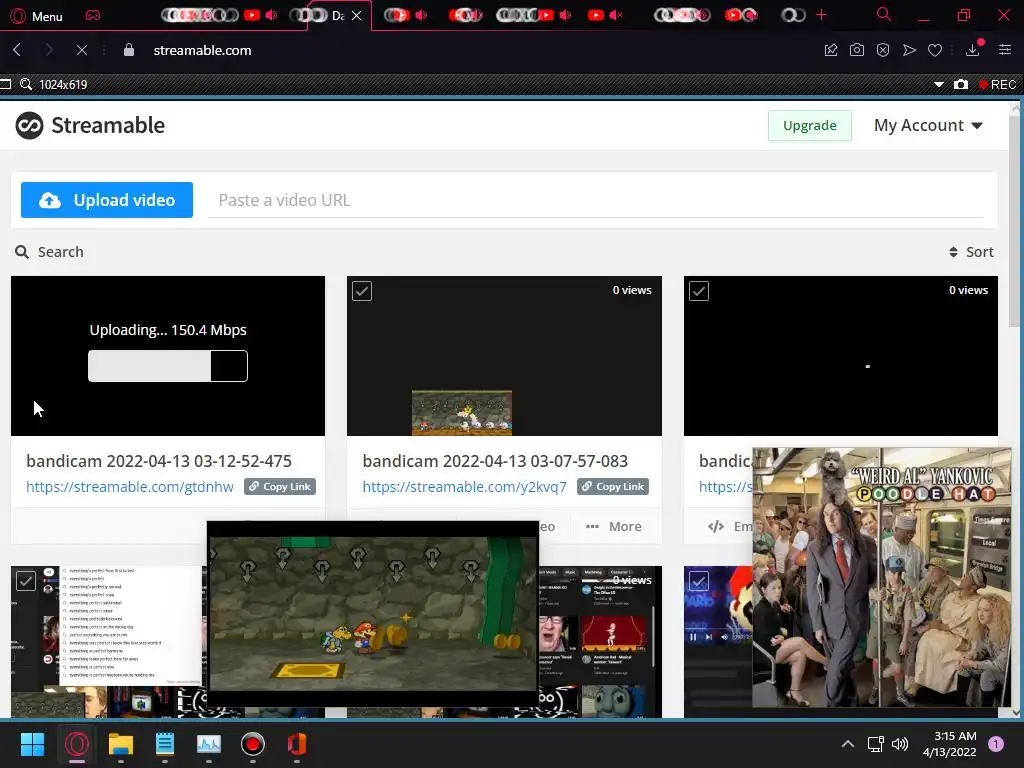Image resolution: width=1024 pixels, height=768 pixels.
Task: Expand the system tray hidden icons chevron
Action: point(848,744)
